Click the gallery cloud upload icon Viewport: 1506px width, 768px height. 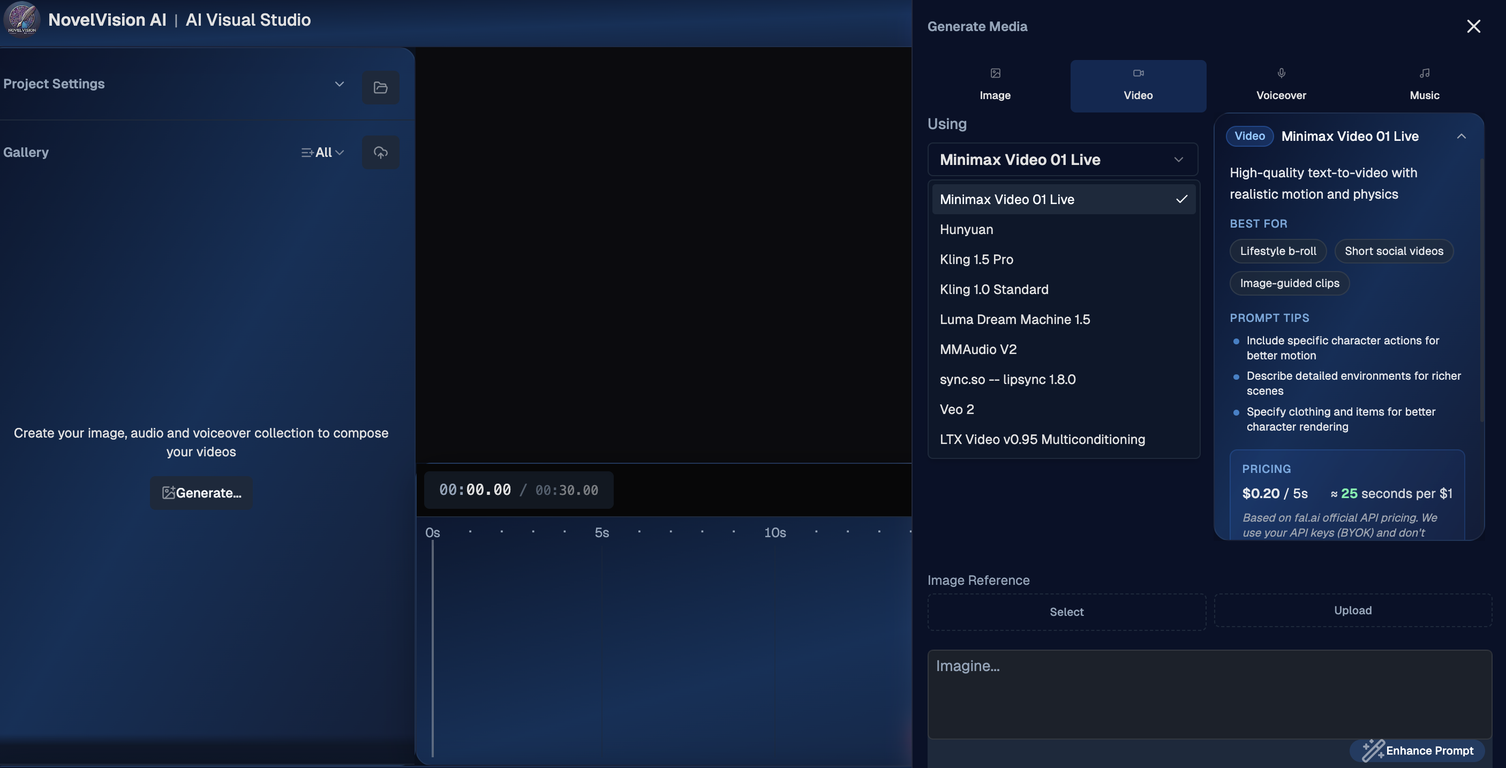[380, 153]
